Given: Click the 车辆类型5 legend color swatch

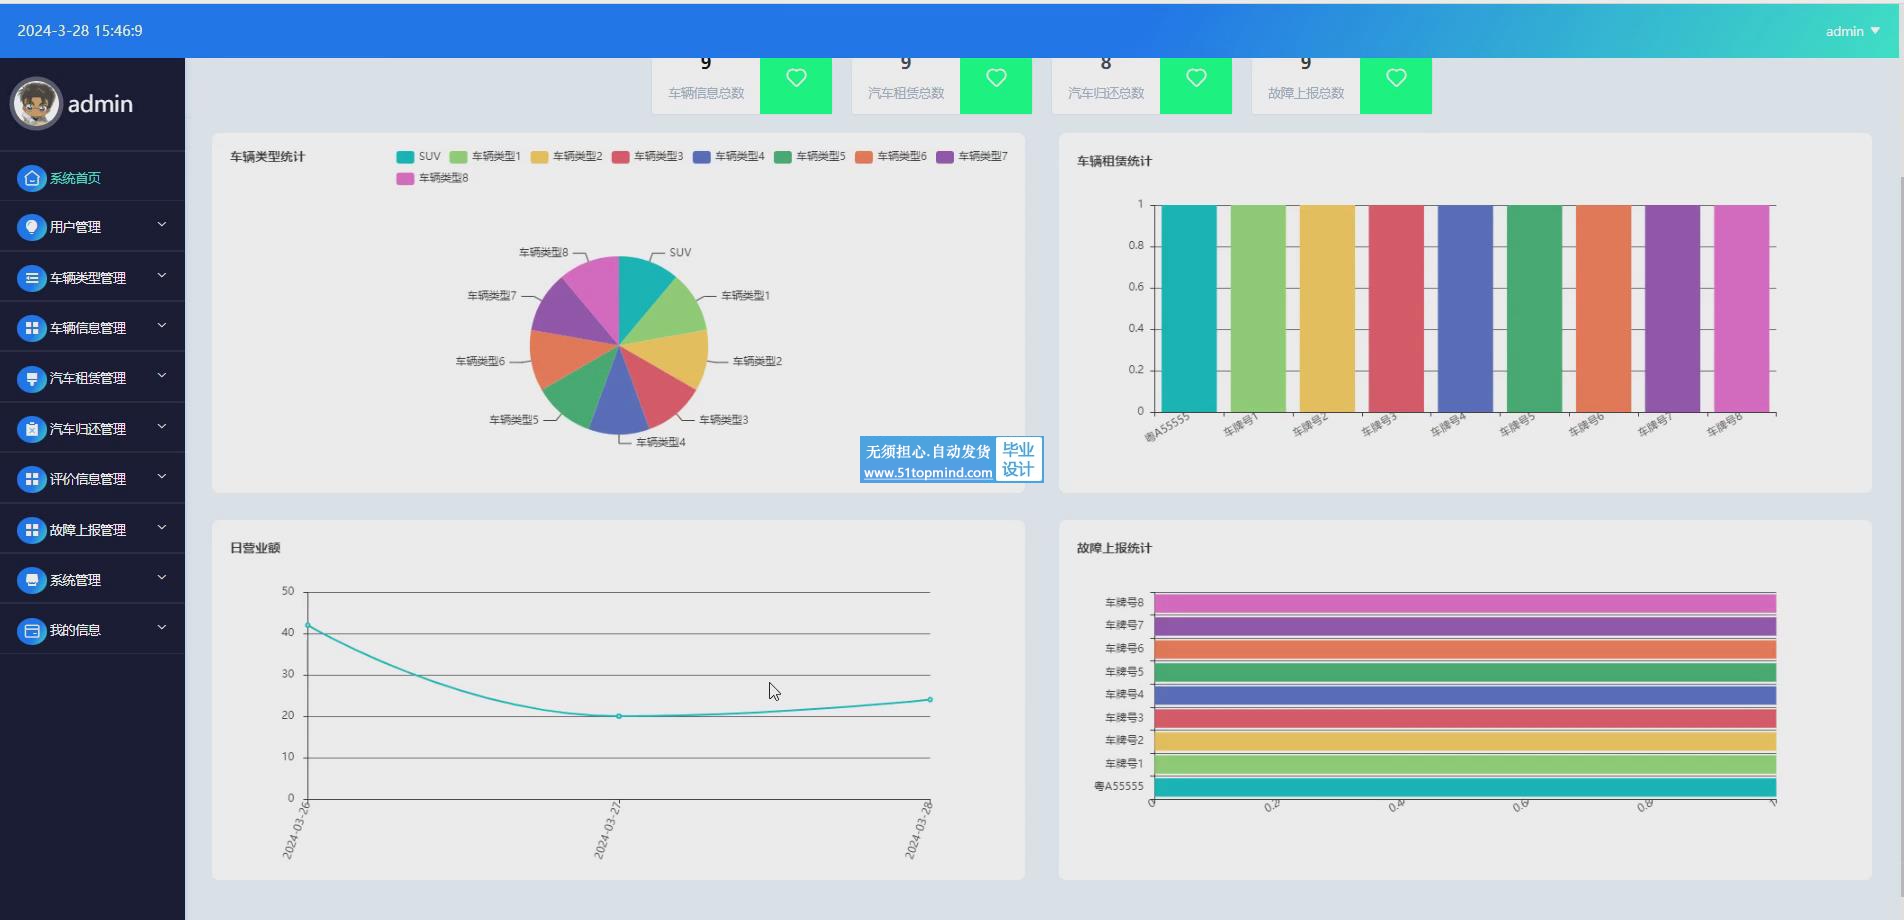Looking at the screenshot, I should tap(783, 156).
